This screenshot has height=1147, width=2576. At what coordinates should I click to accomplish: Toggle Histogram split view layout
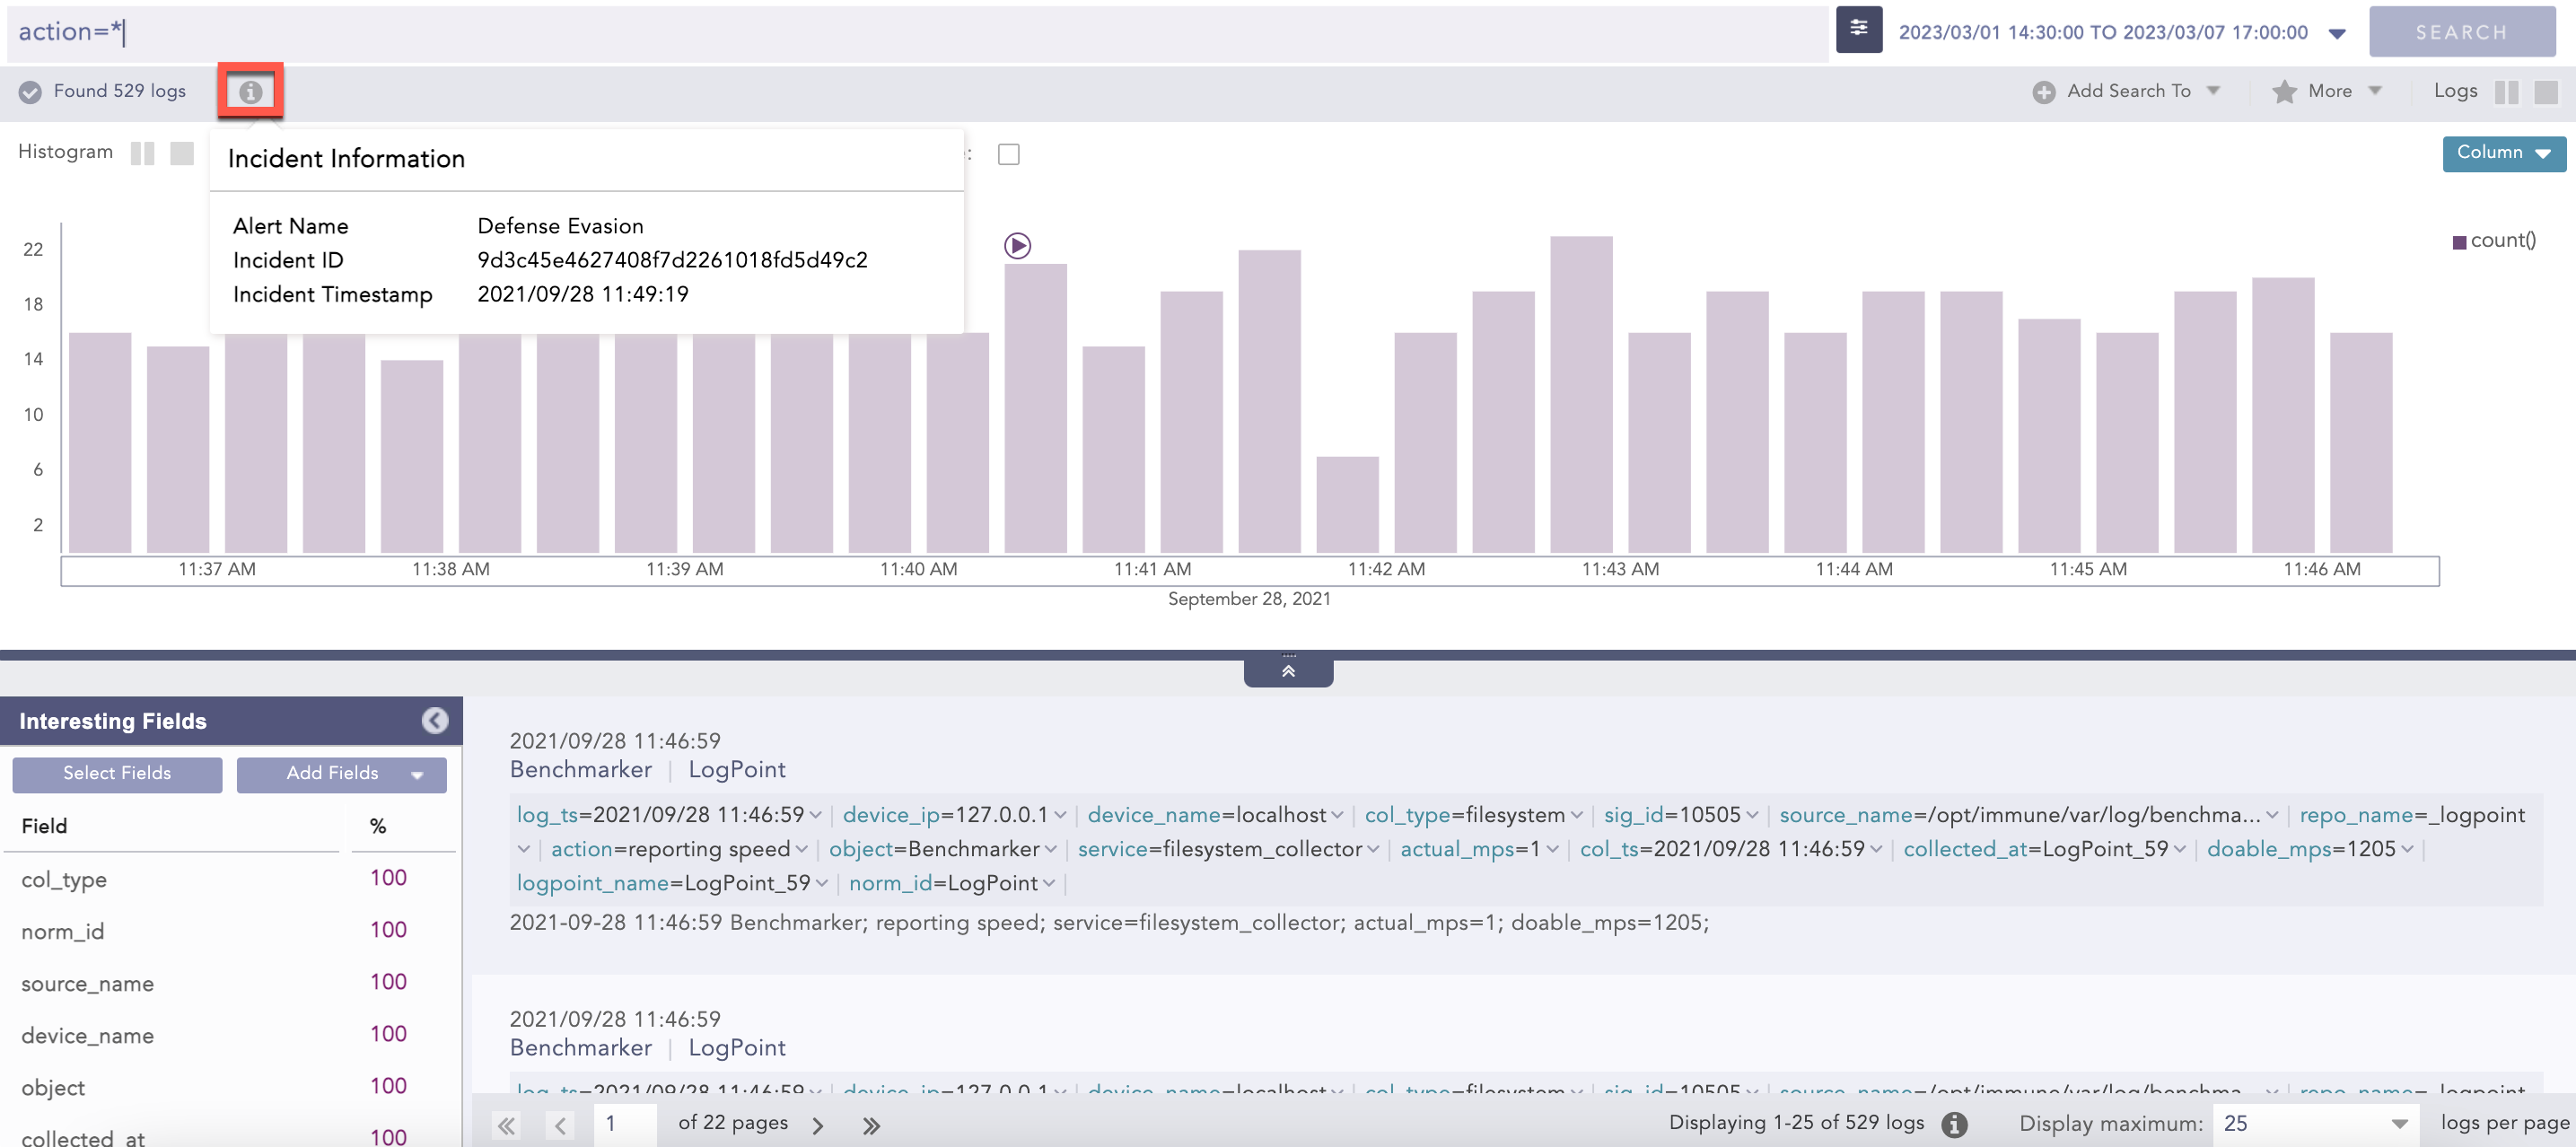pos(143,153)
